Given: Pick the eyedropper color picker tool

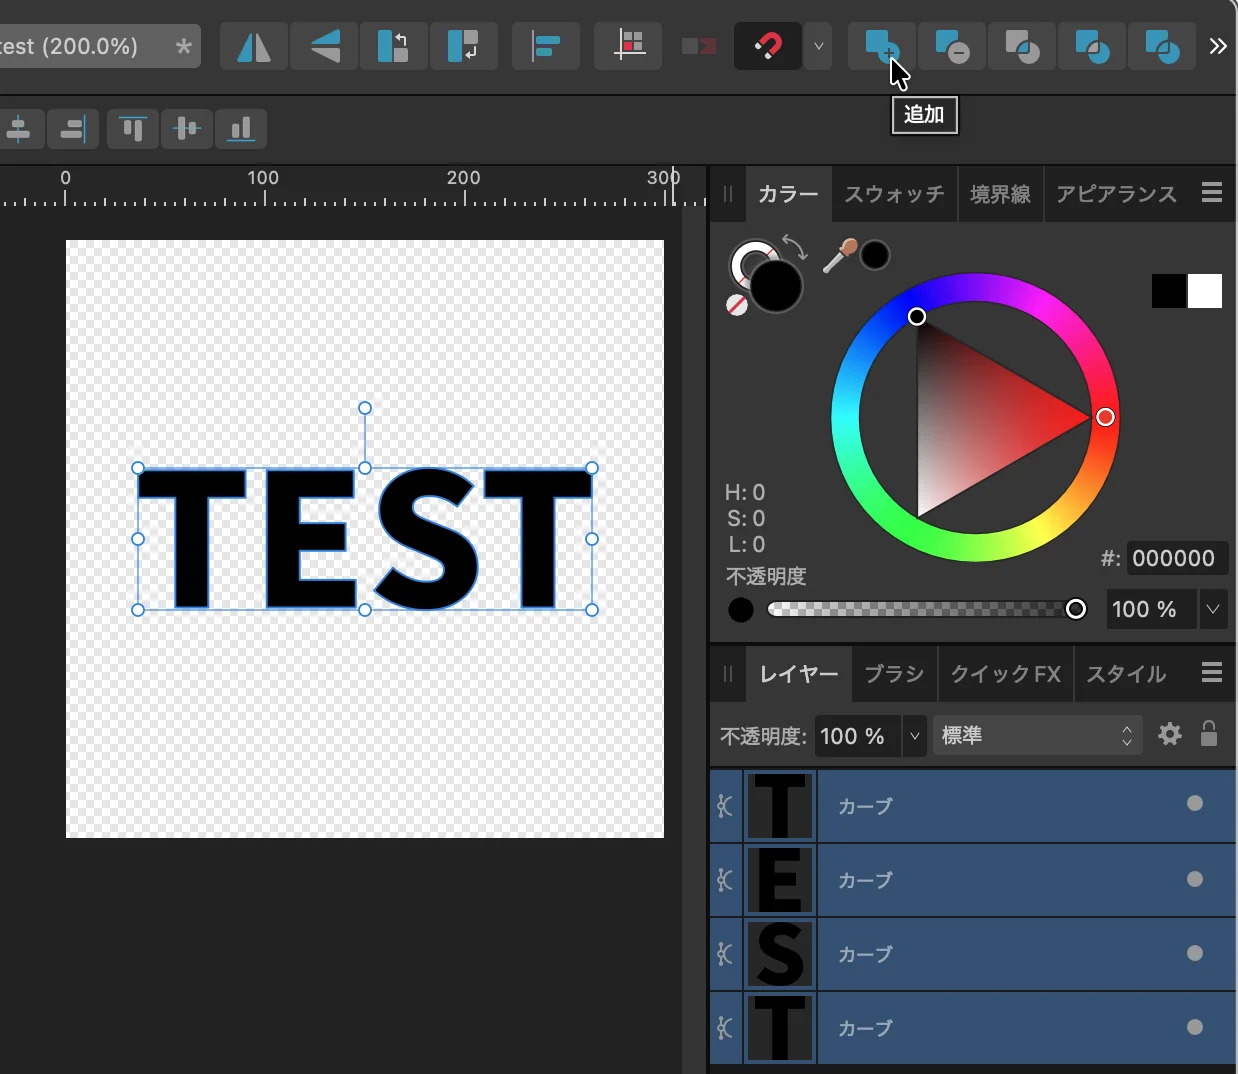Looking at the screenshot, I should [839, 256].
